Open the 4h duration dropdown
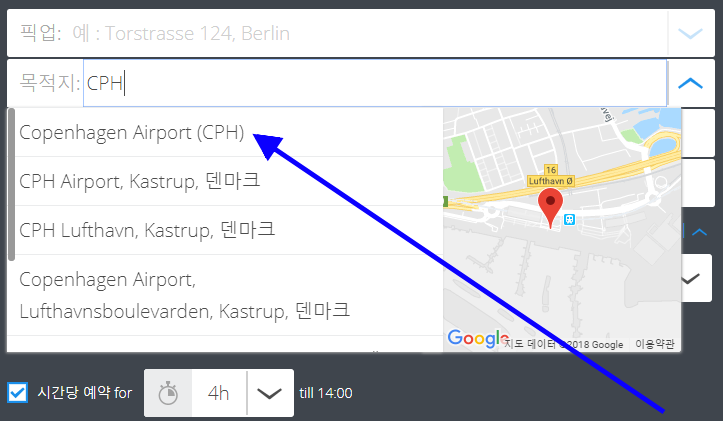723x421 pixels. pos(269,393)
